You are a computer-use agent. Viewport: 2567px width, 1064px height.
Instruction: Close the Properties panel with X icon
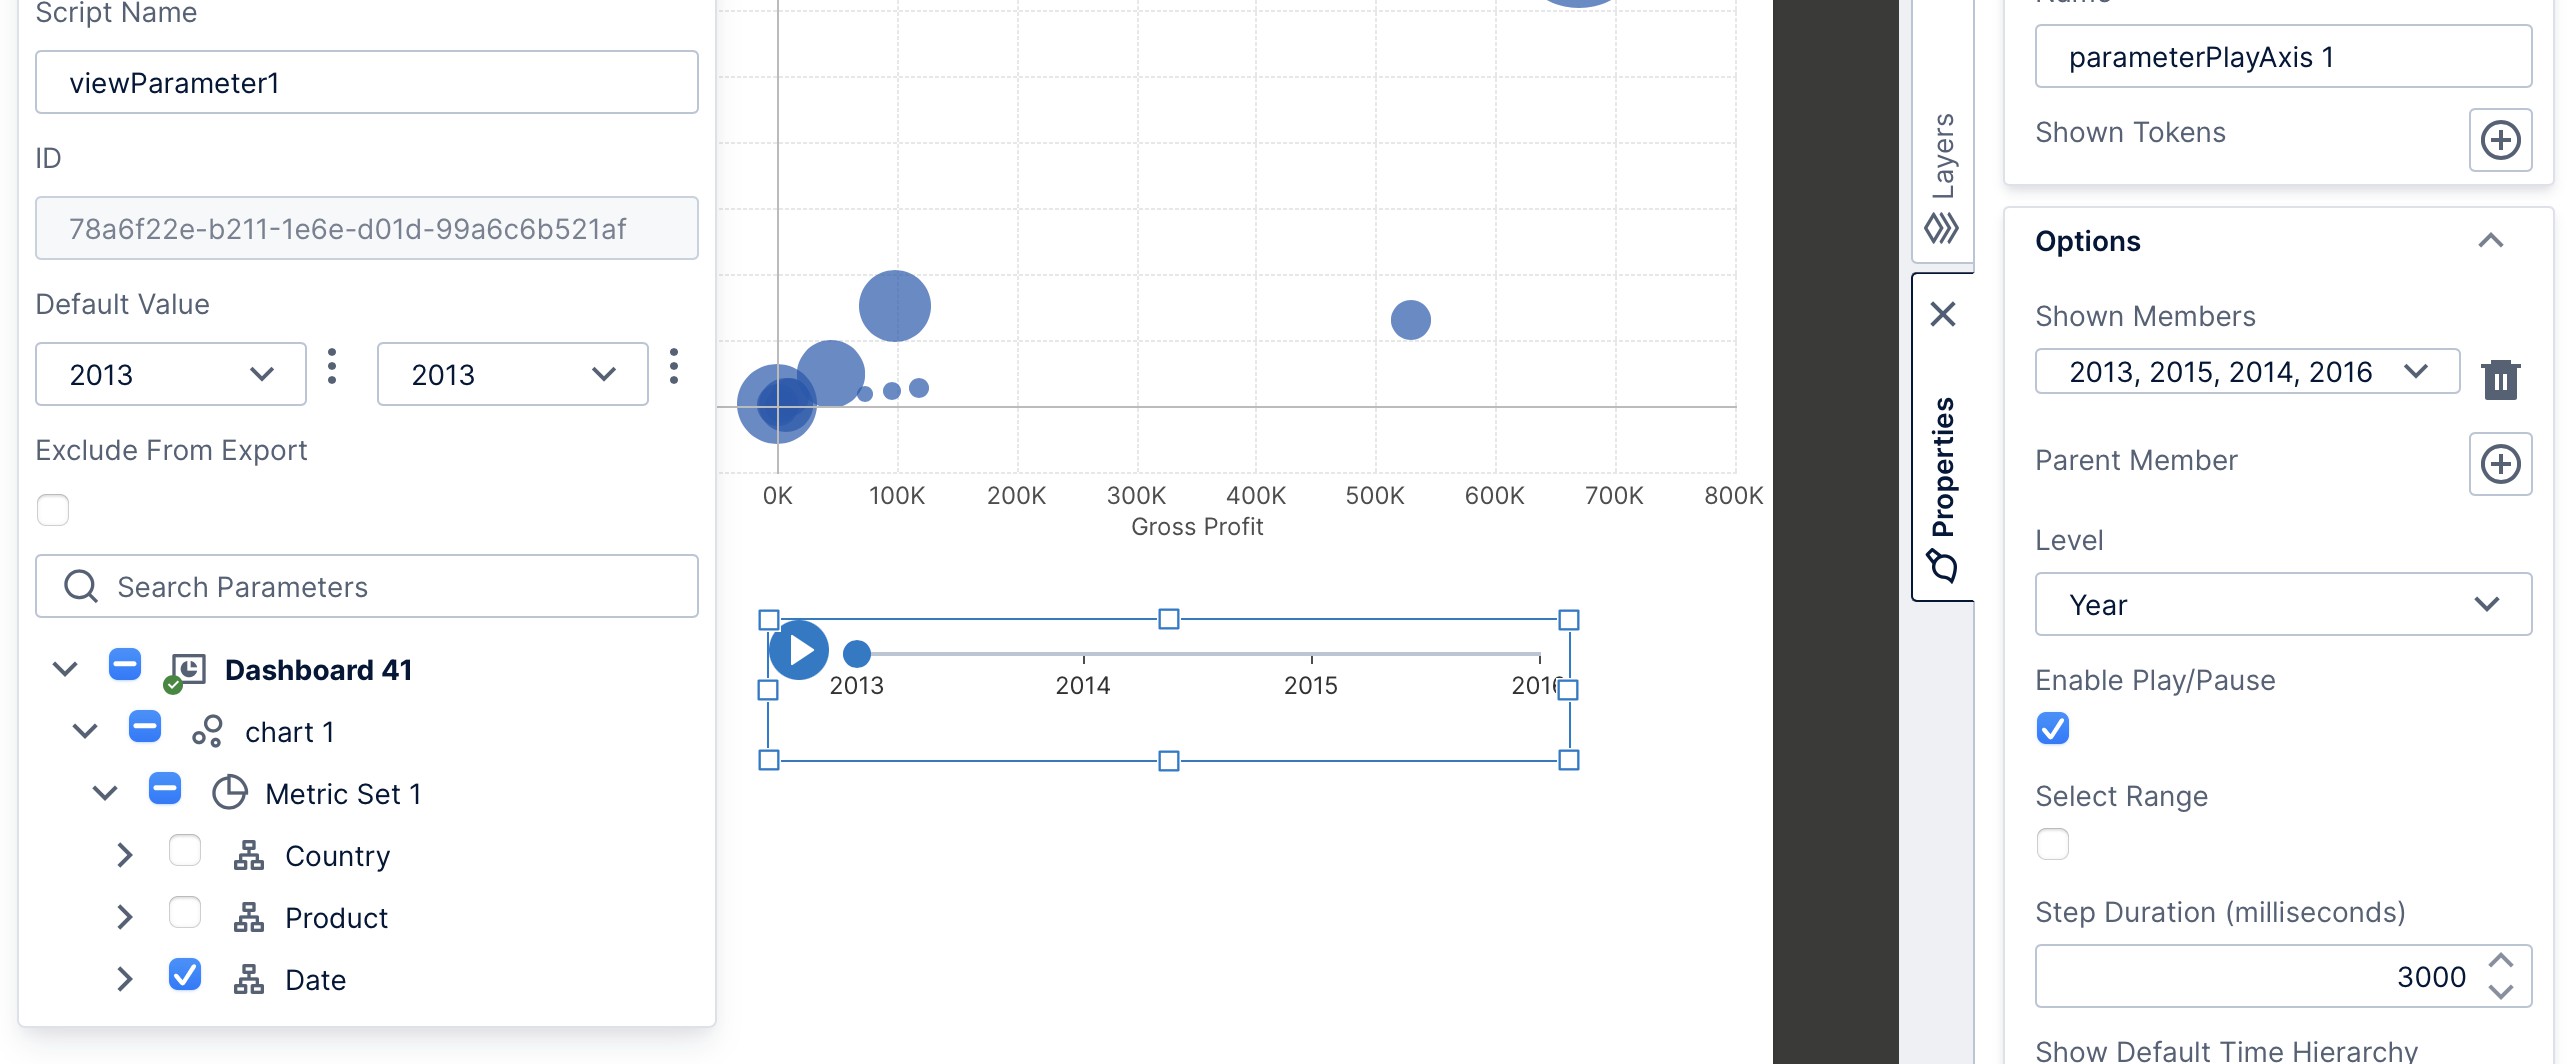(1942, 314)
